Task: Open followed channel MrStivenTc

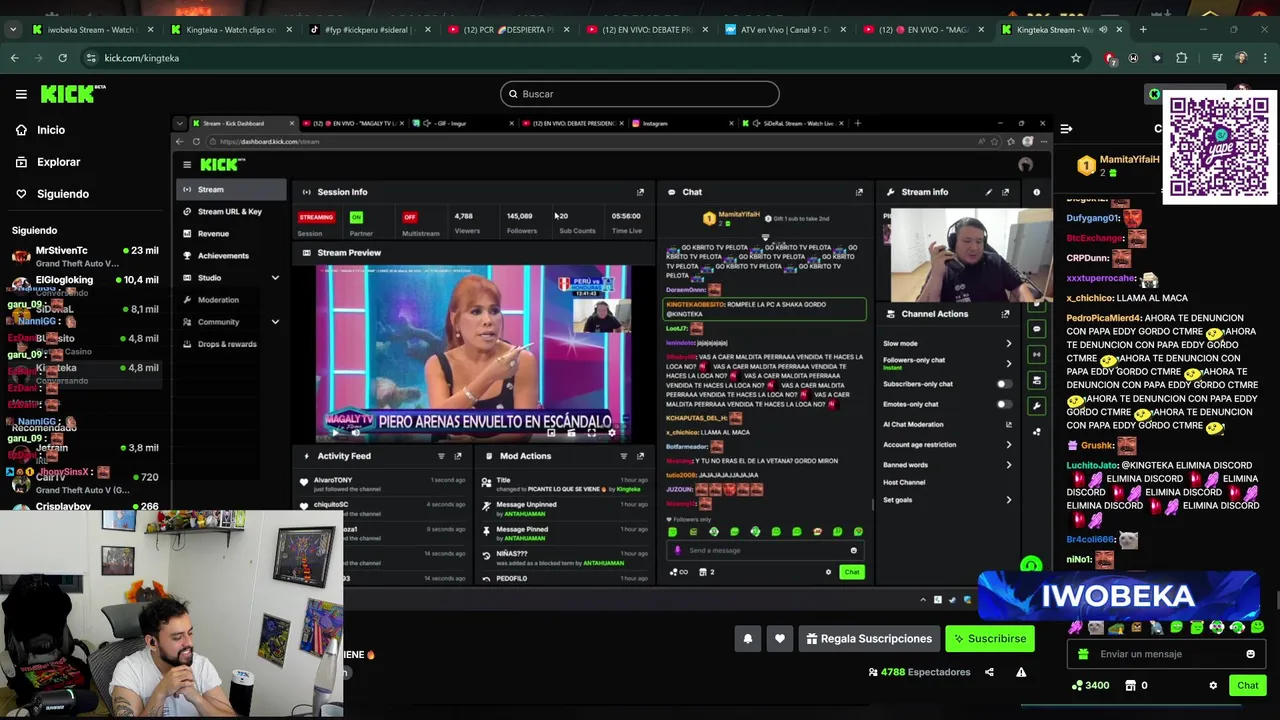Action: coord(84,257)
